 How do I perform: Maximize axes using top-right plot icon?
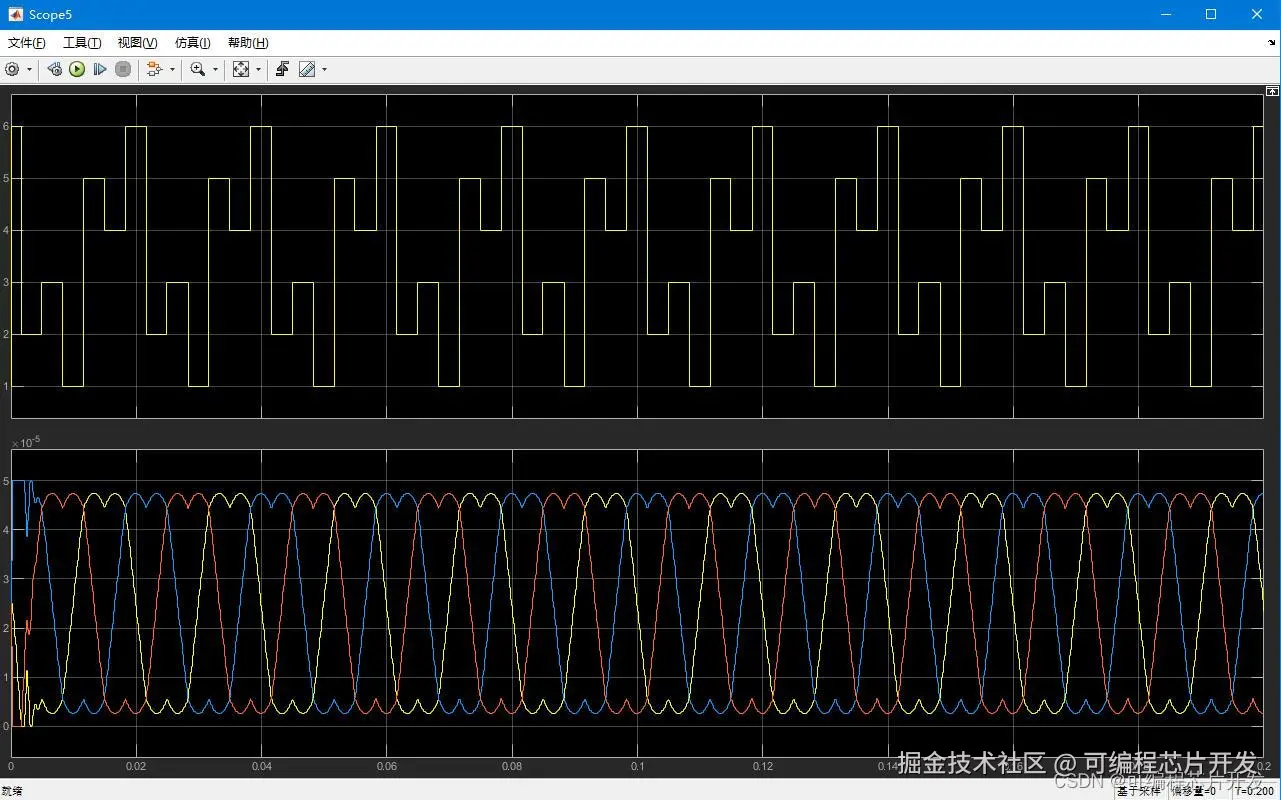(1272, 91)
